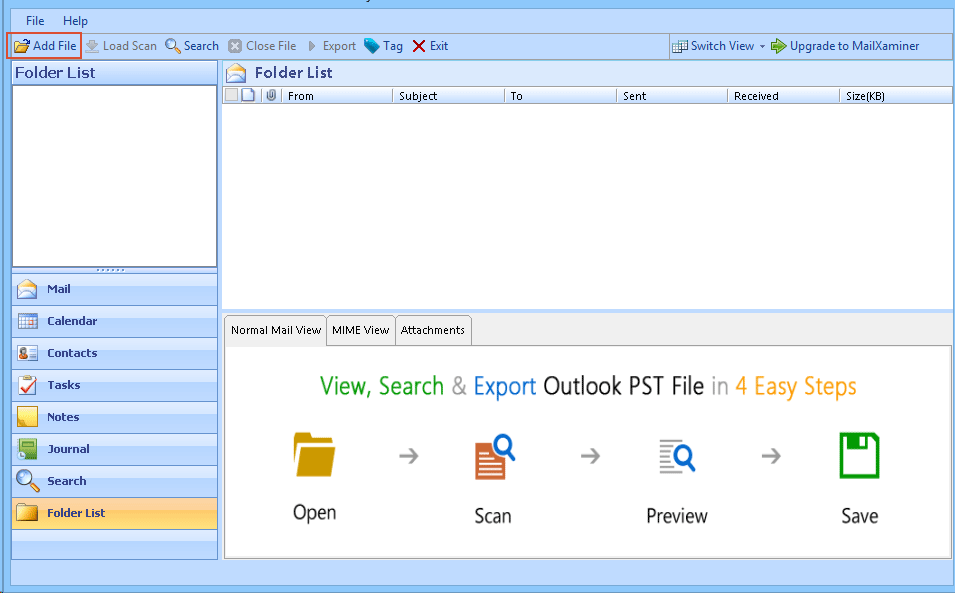This screenshot has height=593, width=955.
Task: Click the Export toolbar button
Action: tap(332, 46)
